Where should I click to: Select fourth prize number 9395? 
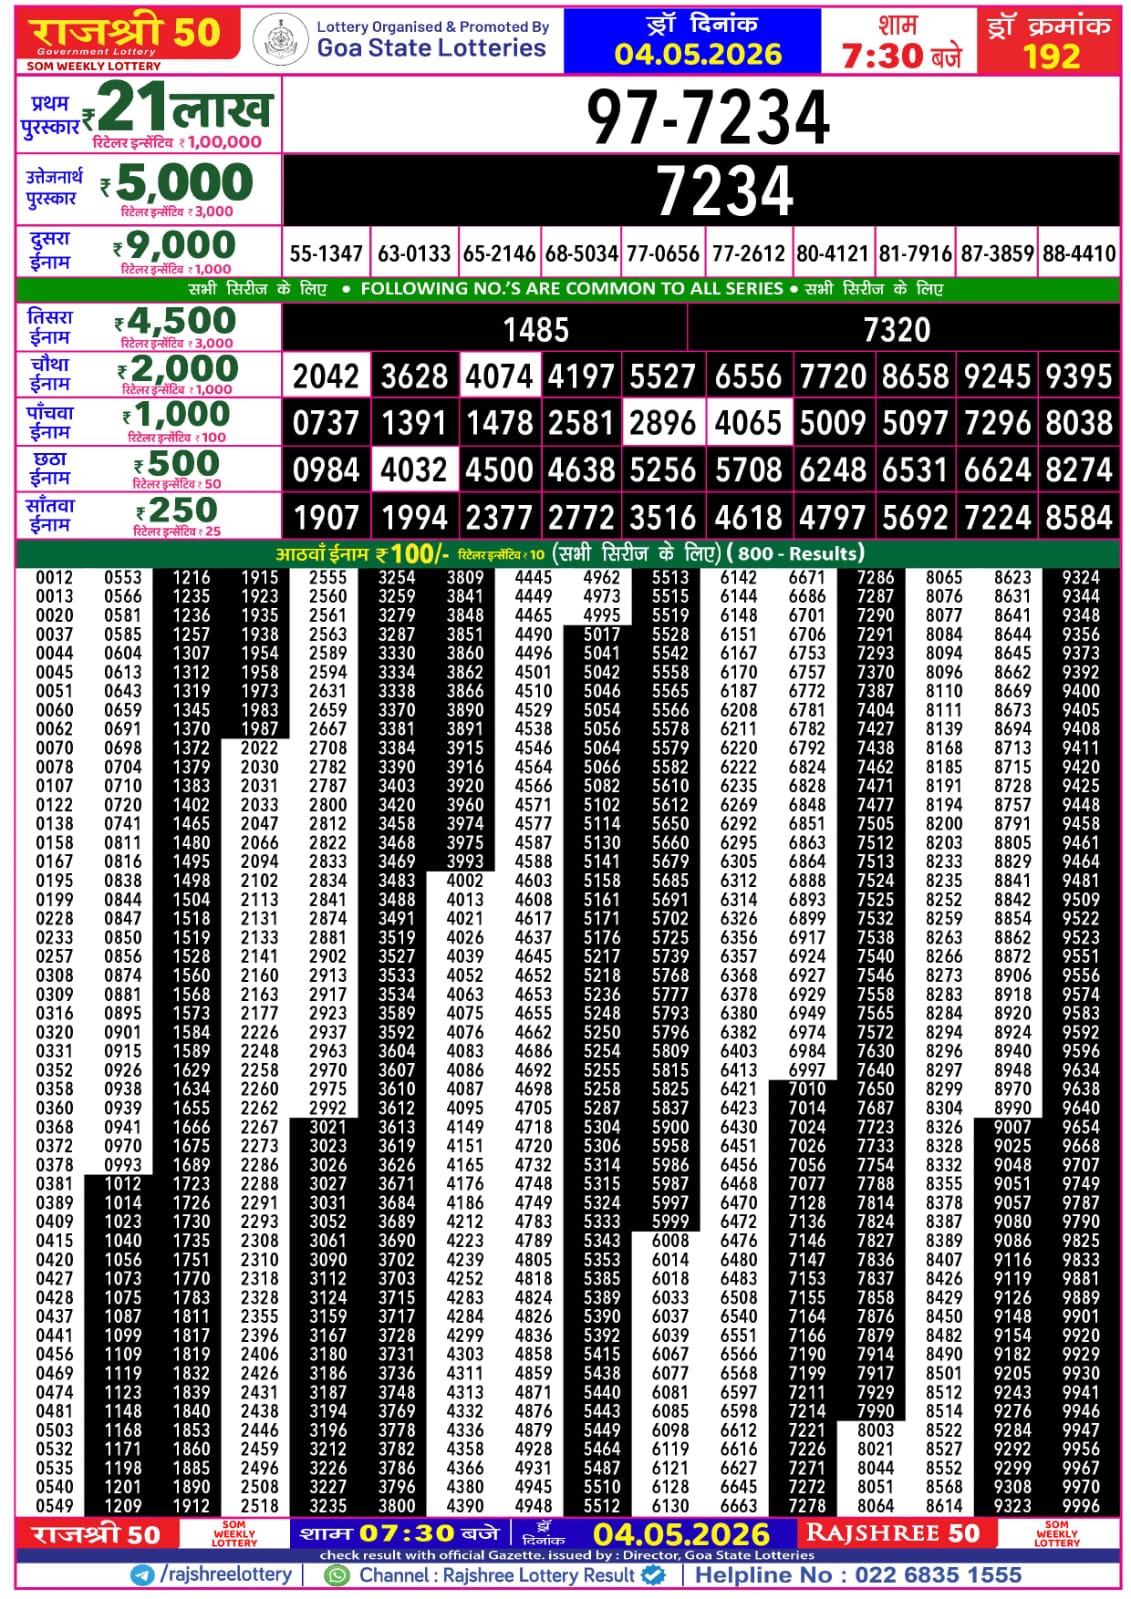click(x=1079, y=377)
